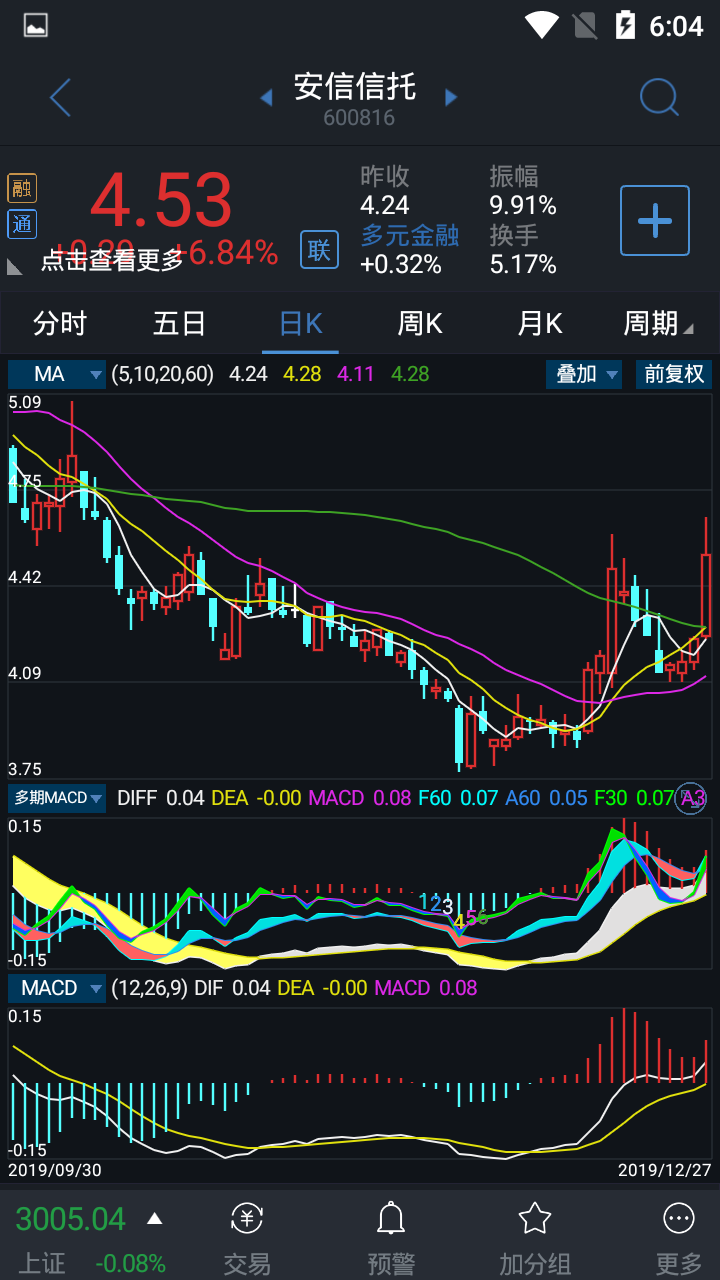This screenshot has width=720, height=1280.
Task: Tap the 前复权 adjustment button
Action: [673, 374]
